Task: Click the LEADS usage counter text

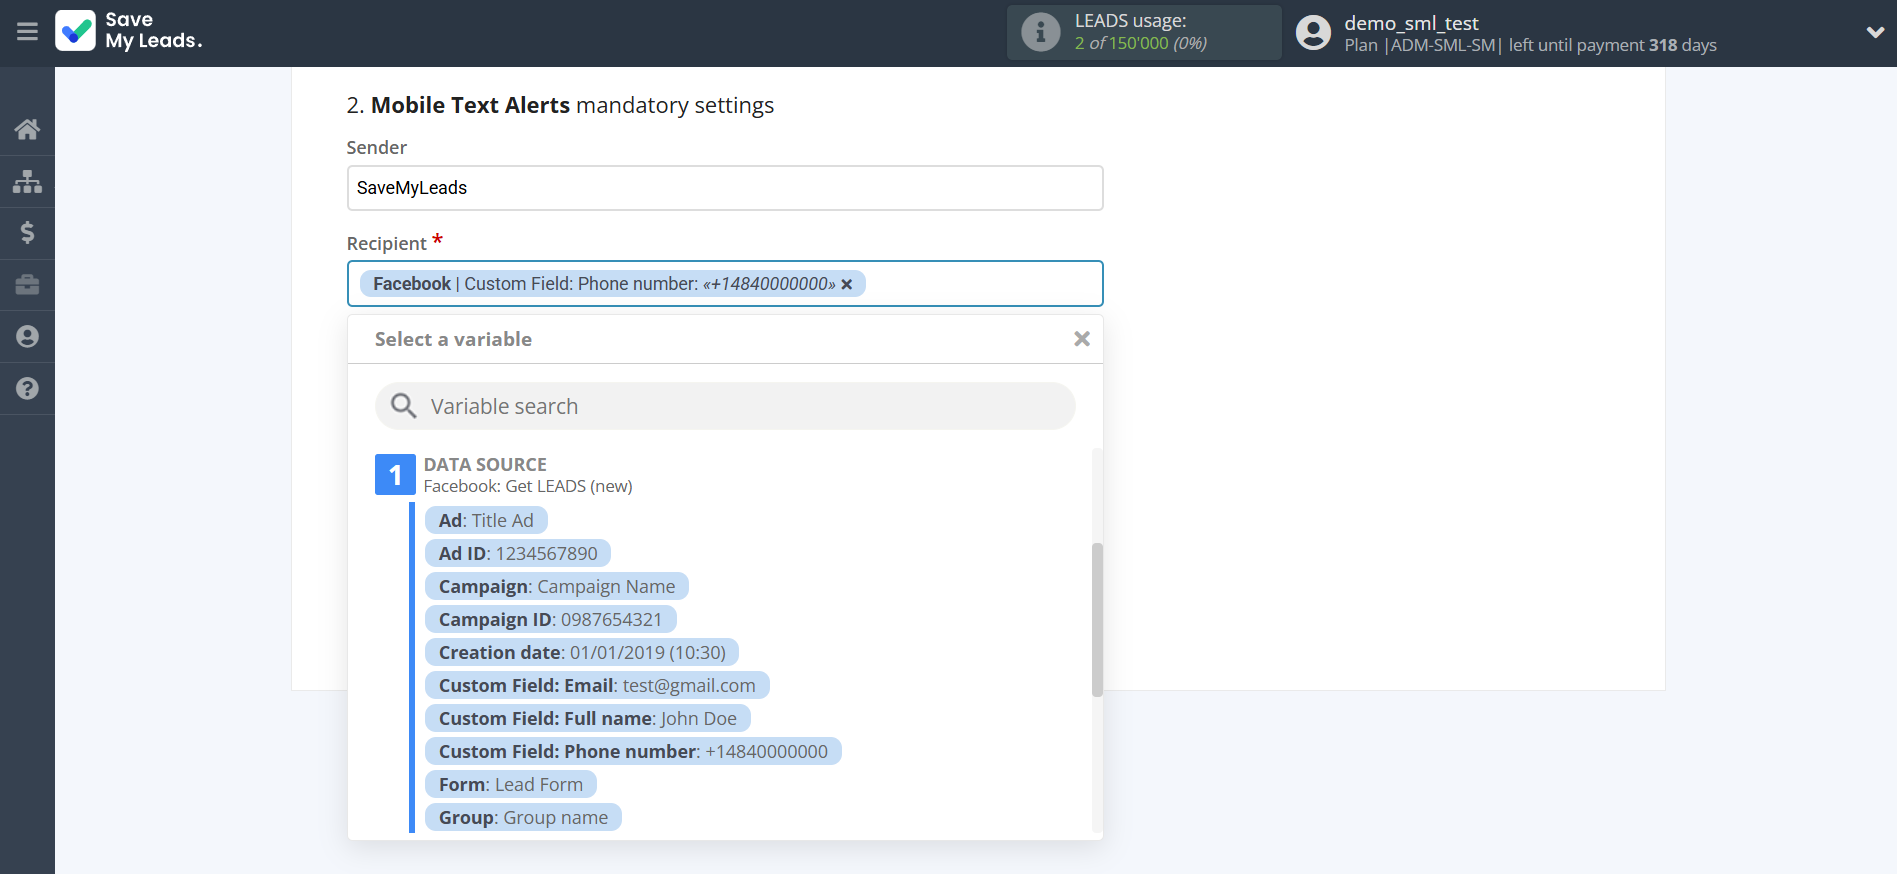Action: [x=1140, y=43]
